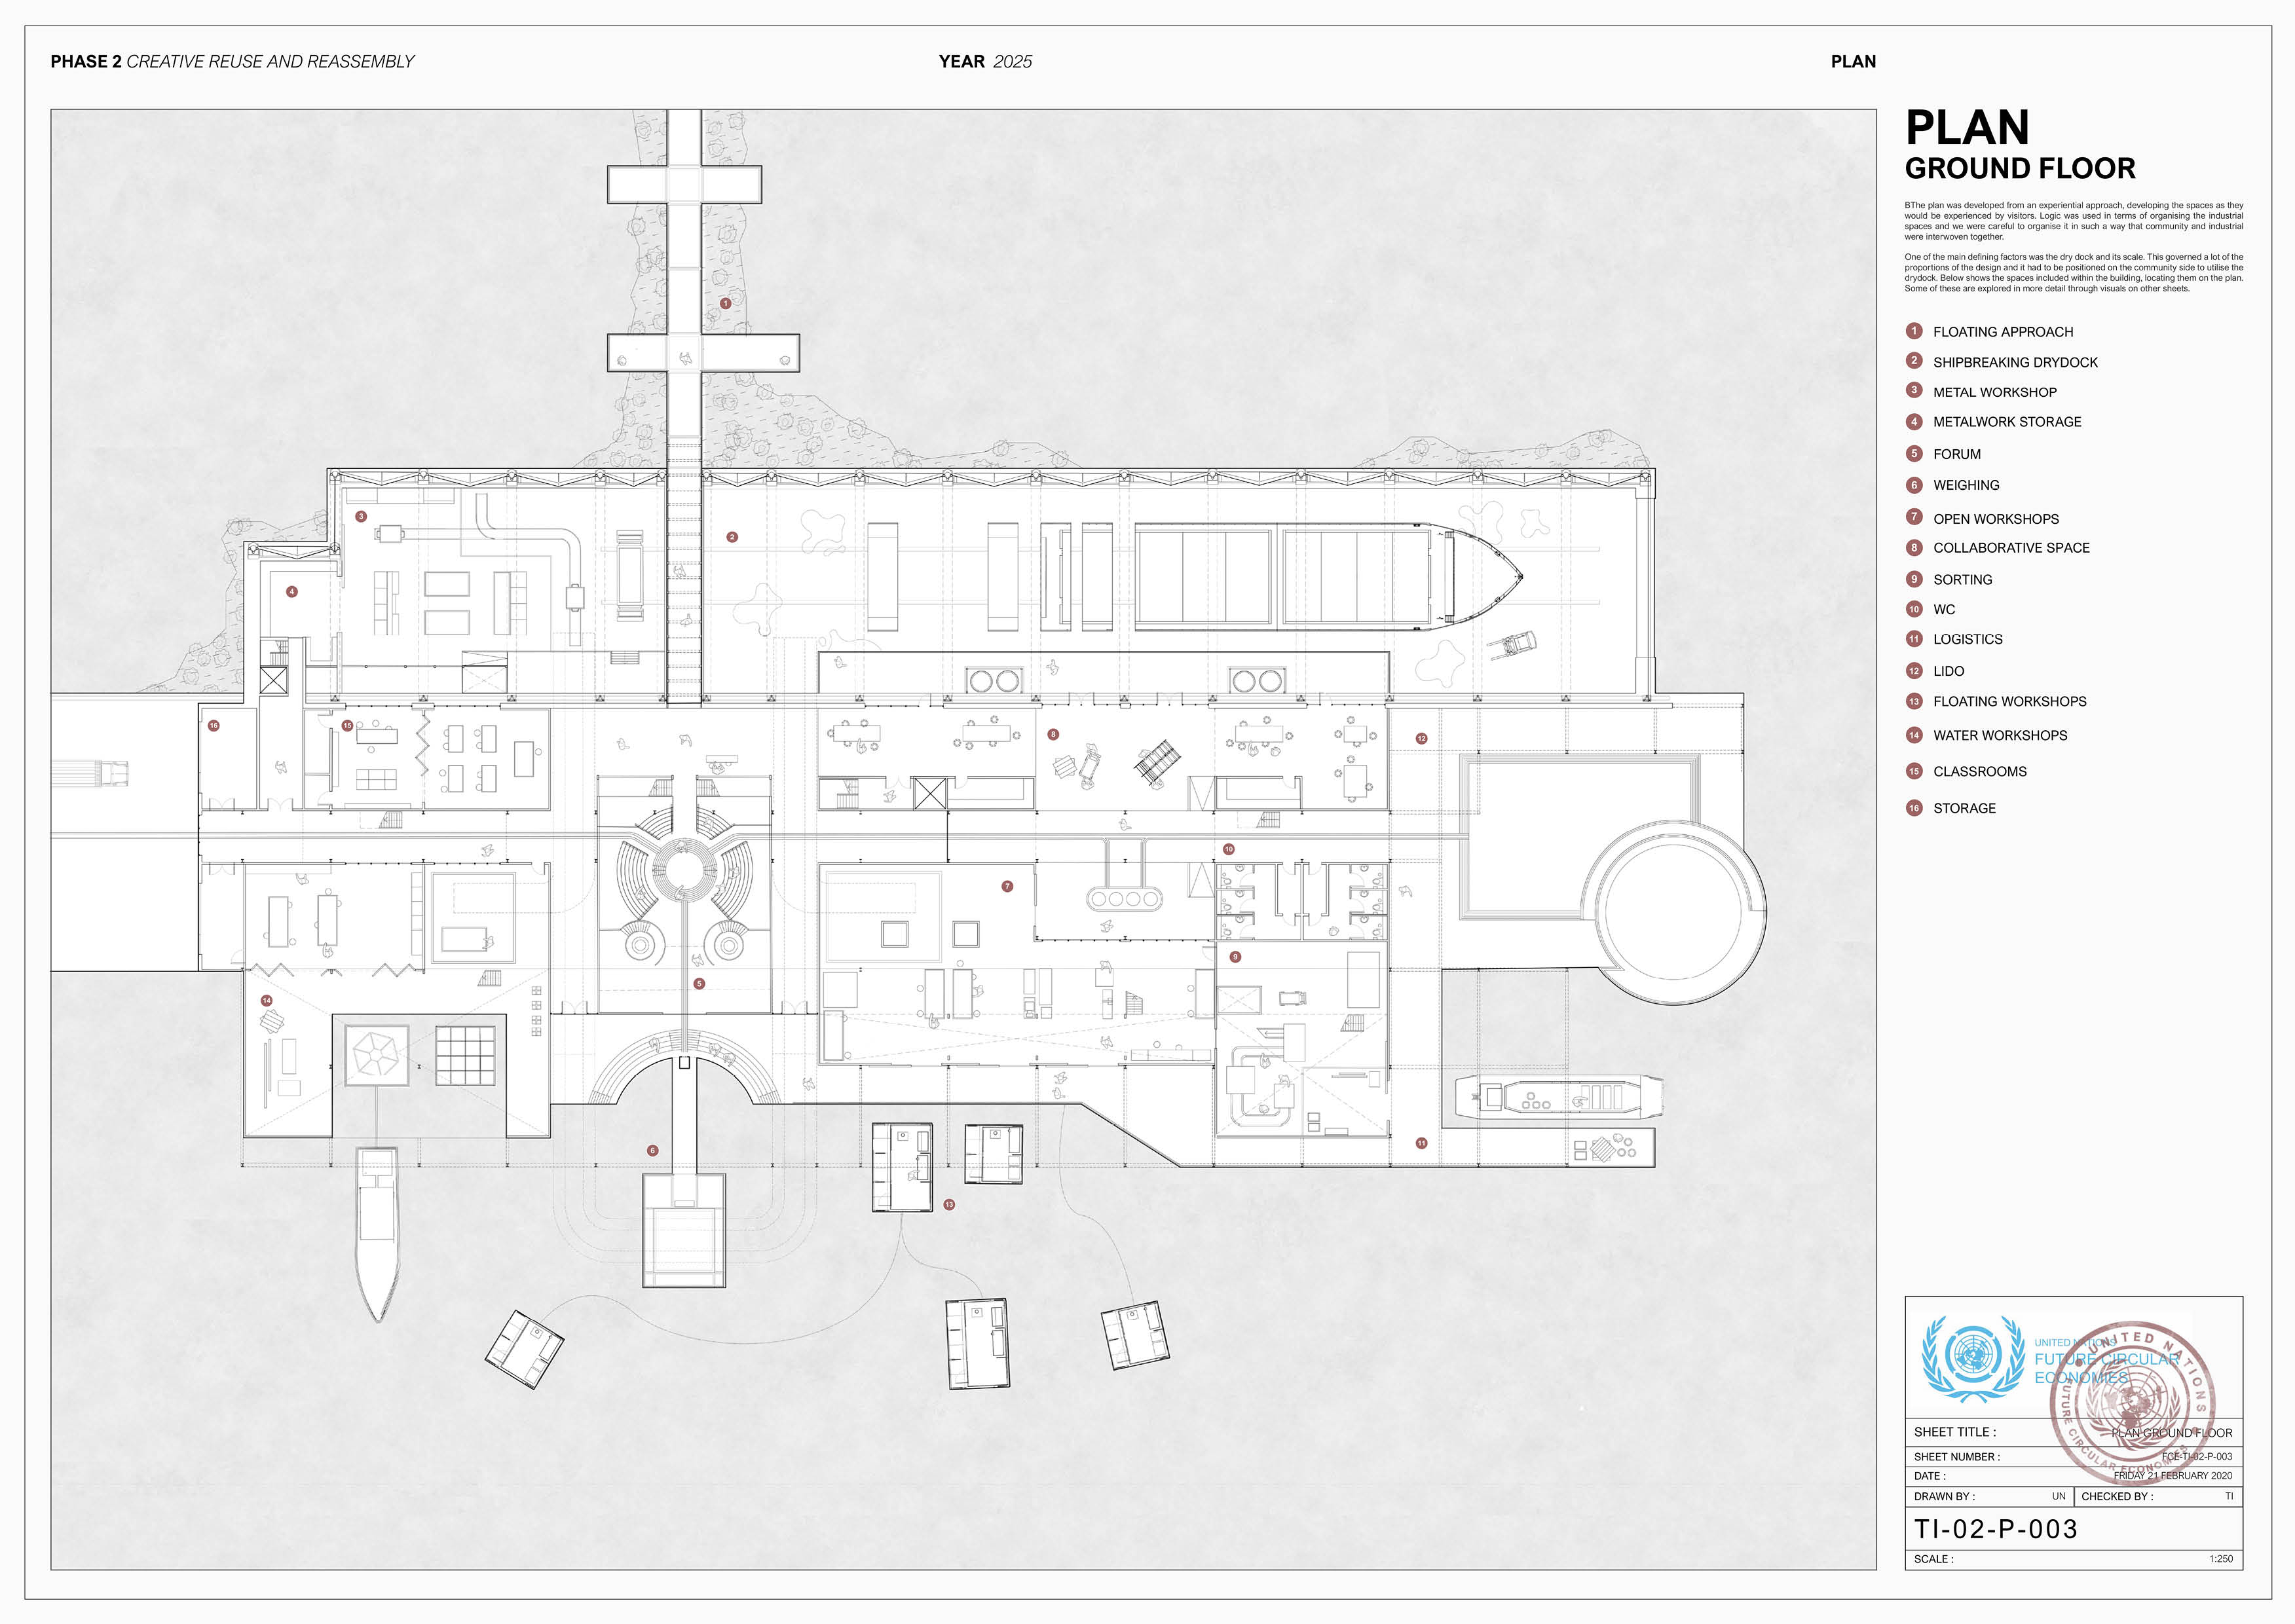
Task: Click marker 2 inside the drydock on plan
Action: 732,537
